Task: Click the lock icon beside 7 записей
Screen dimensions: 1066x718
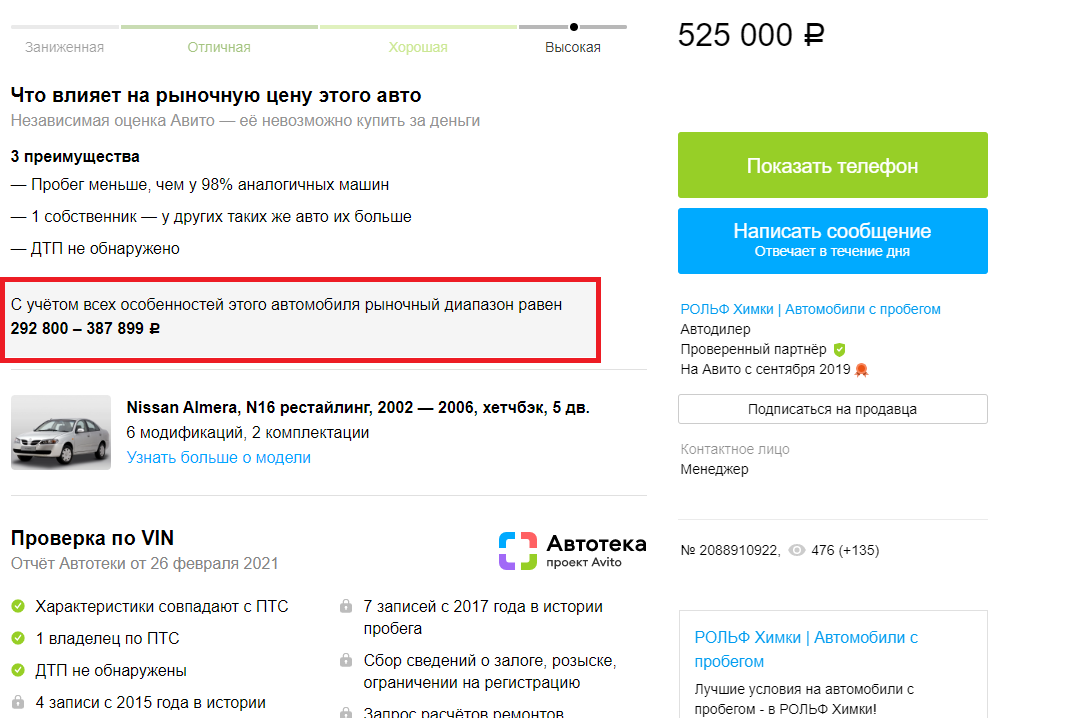Action: 346,605
